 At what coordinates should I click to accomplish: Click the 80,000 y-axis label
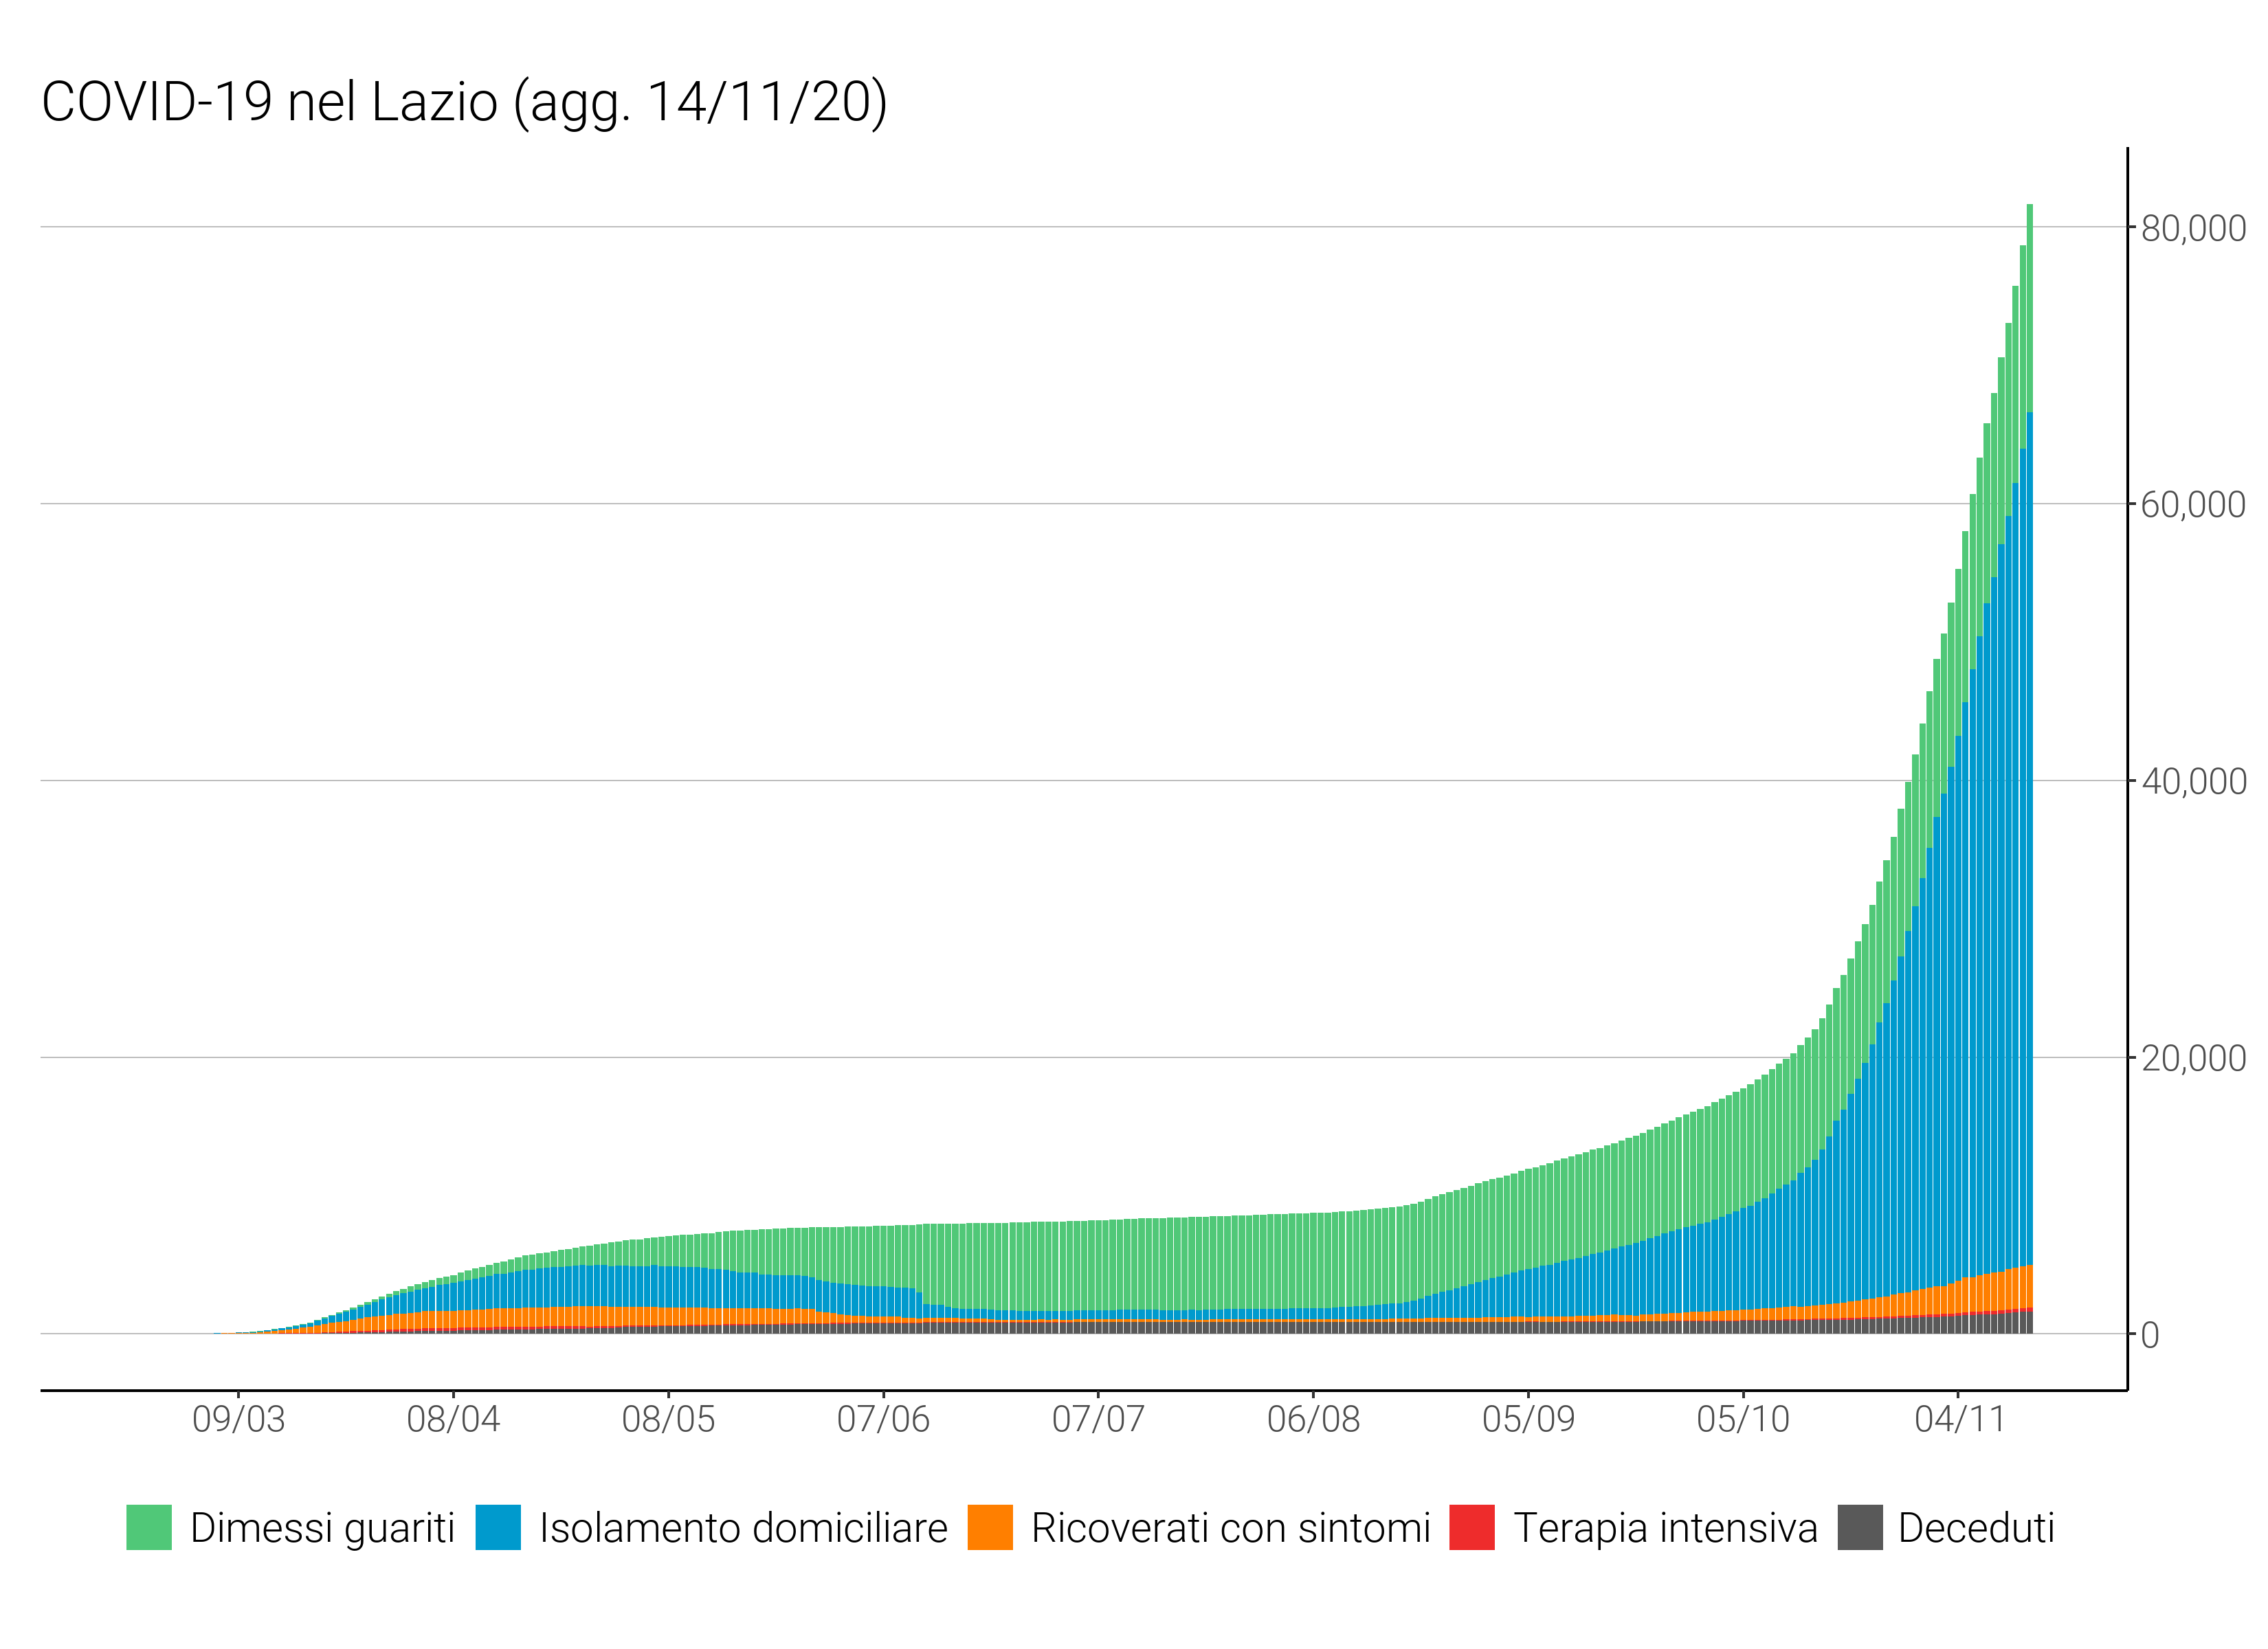[x=2193, y=228]
